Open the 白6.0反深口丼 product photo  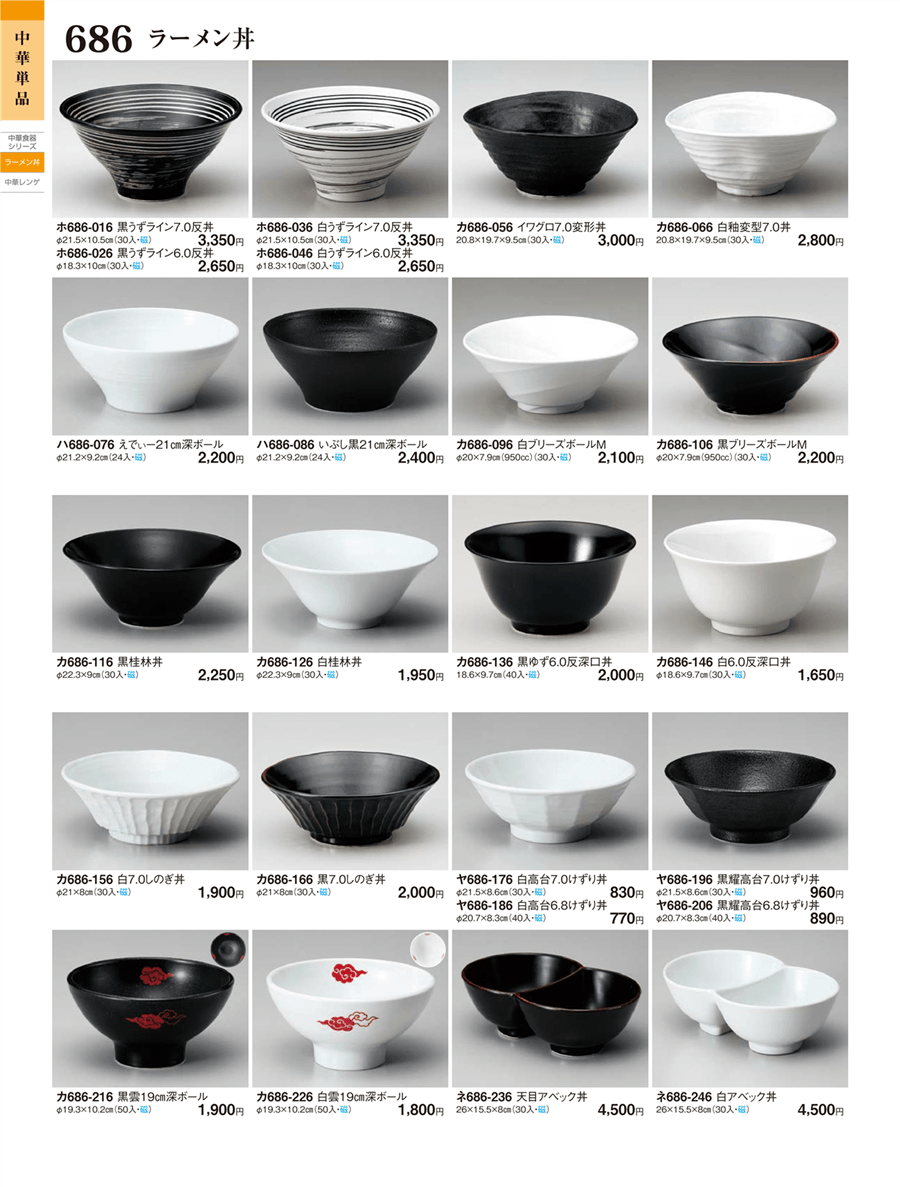pos(750,573)
